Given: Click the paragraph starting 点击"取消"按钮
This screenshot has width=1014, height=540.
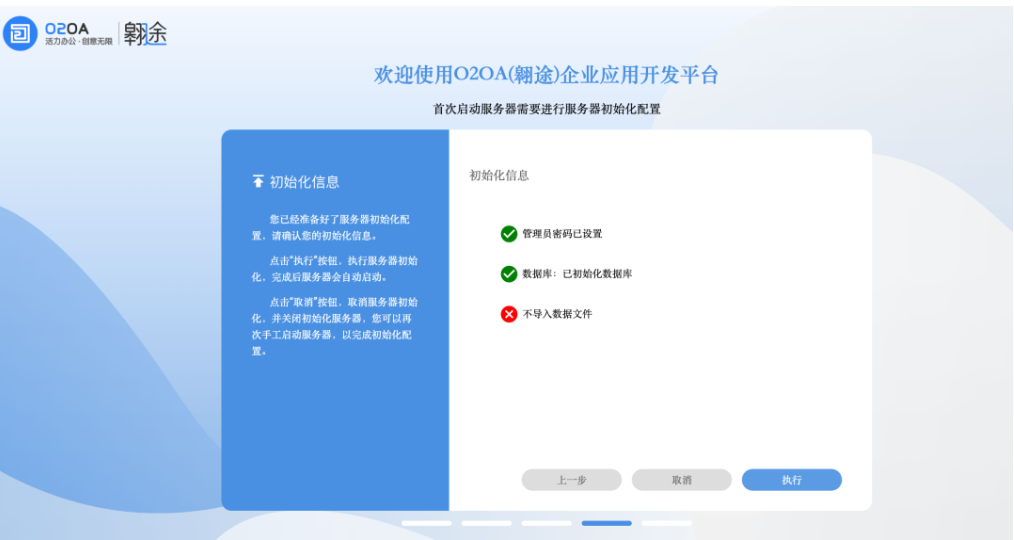Looking at the screenshot, I should [x=334, y=326].
